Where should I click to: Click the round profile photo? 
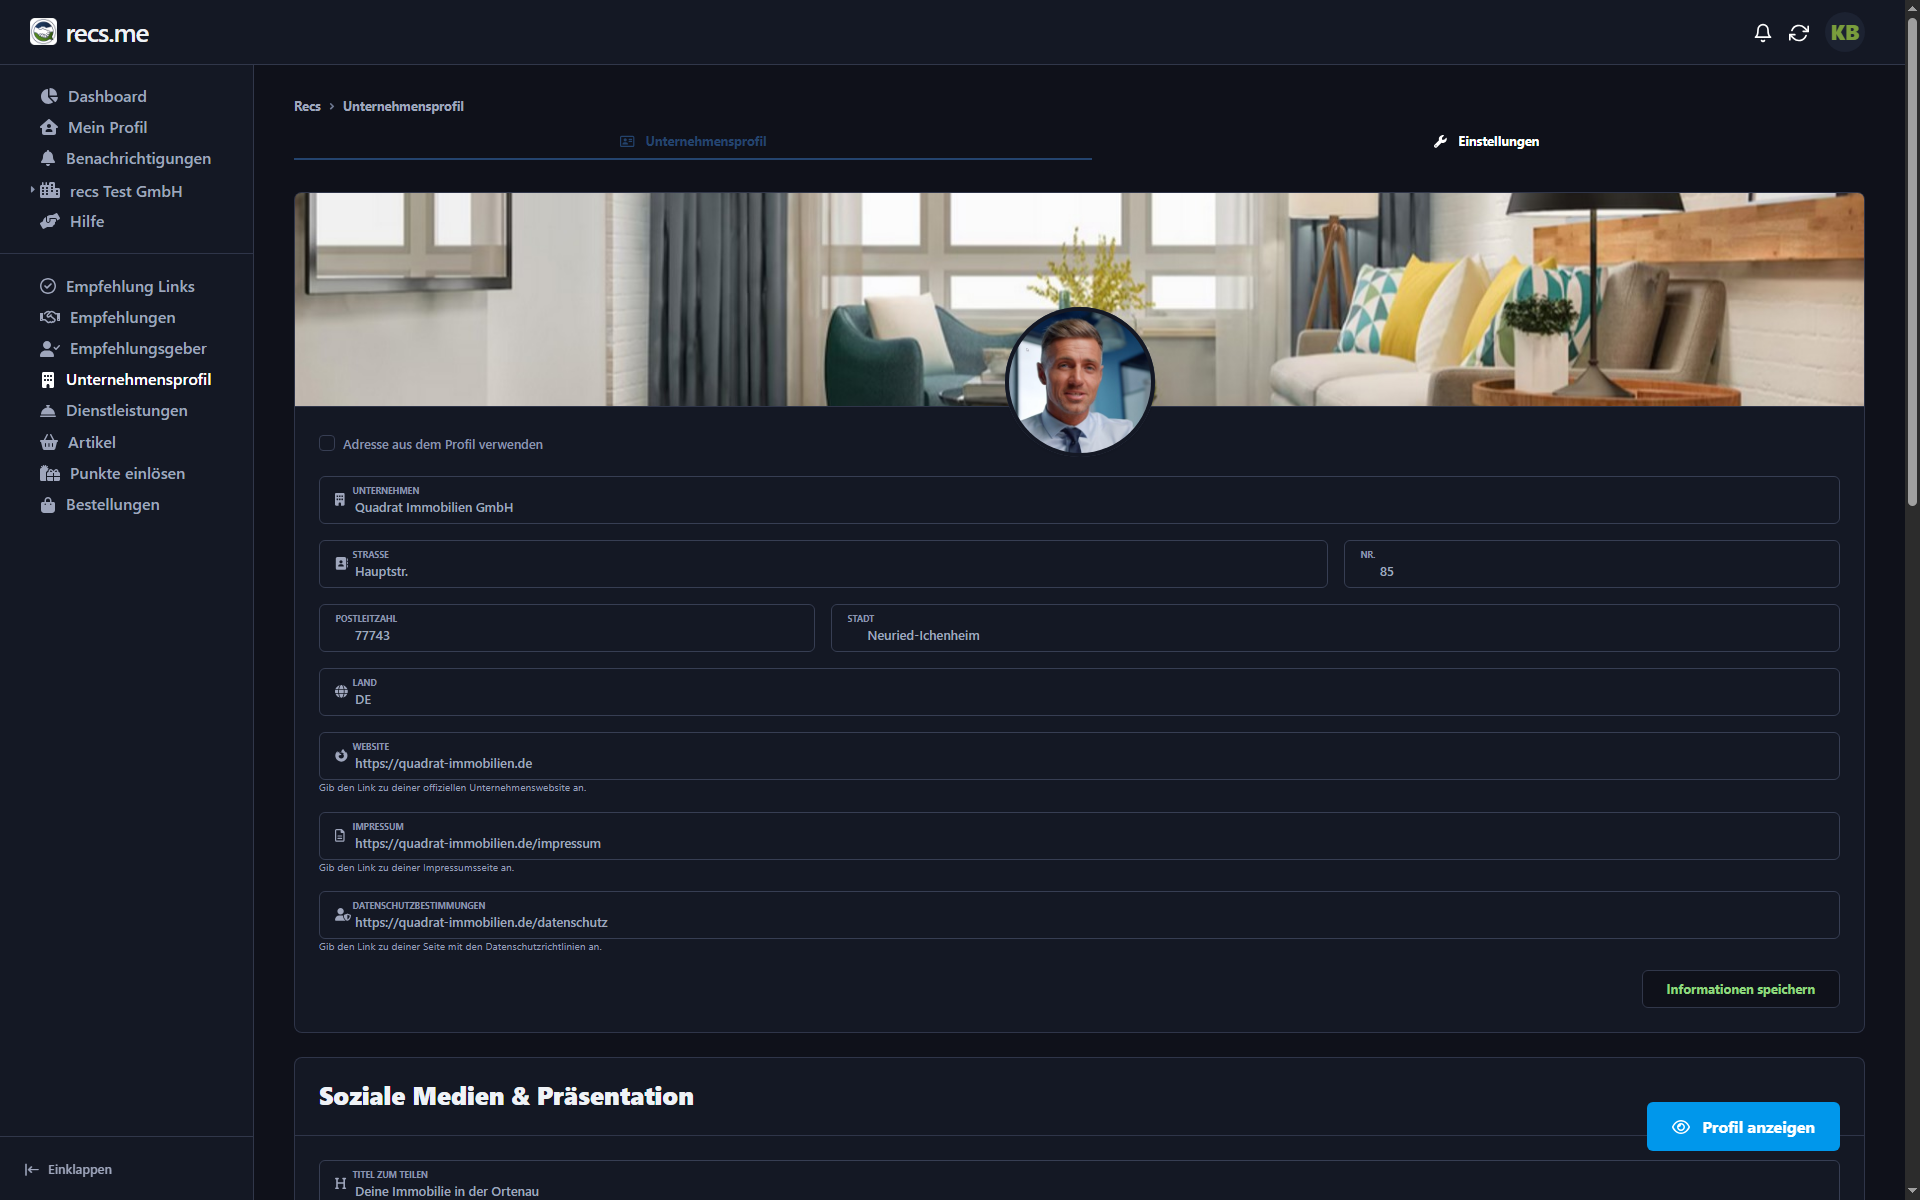(x=1079, y=381)
